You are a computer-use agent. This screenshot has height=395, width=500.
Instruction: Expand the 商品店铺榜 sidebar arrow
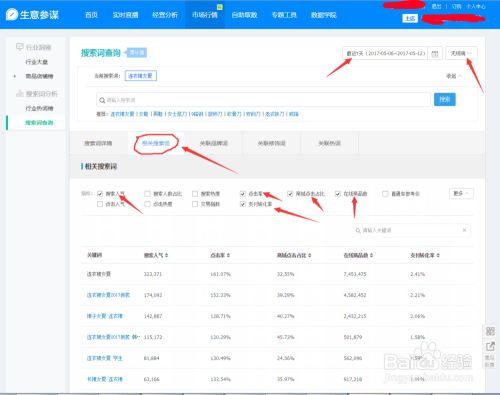click(x=15, y=76)
